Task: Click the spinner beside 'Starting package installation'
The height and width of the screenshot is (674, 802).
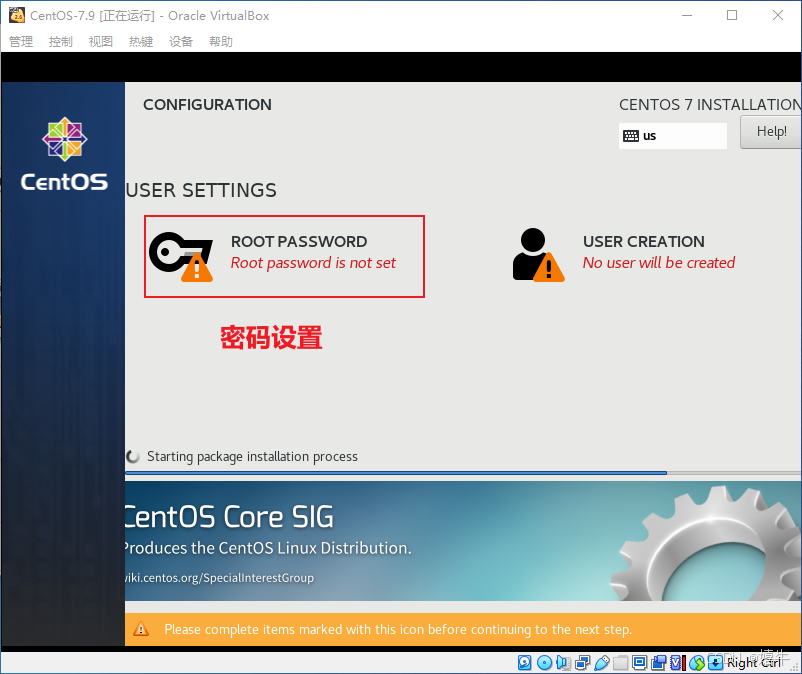Action: point(133,456)
